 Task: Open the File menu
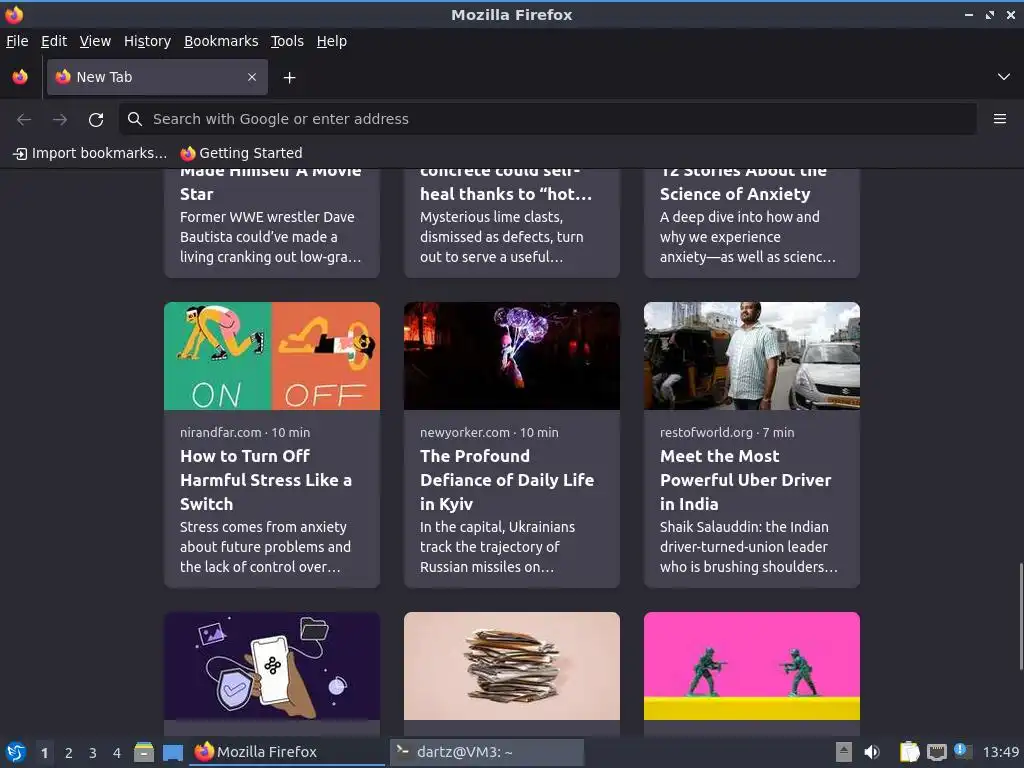[x=17, y=41]
